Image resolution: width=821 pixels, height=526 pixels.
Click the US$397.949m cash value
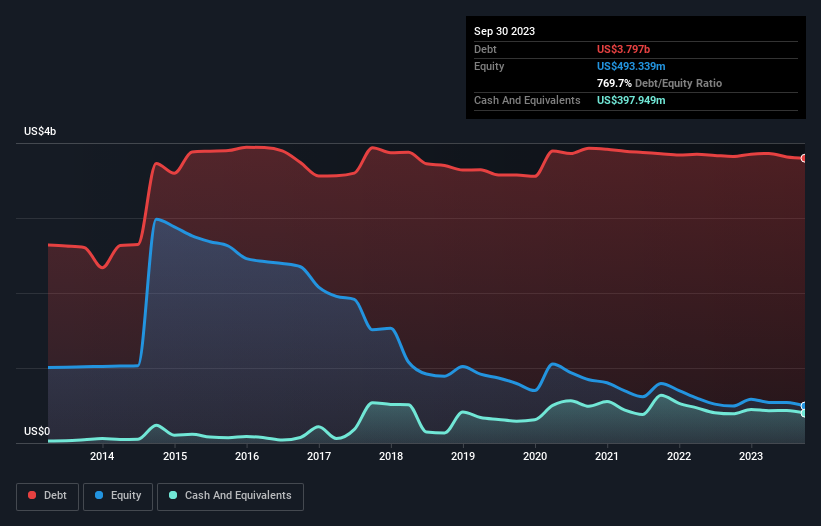tap(631, 100)
